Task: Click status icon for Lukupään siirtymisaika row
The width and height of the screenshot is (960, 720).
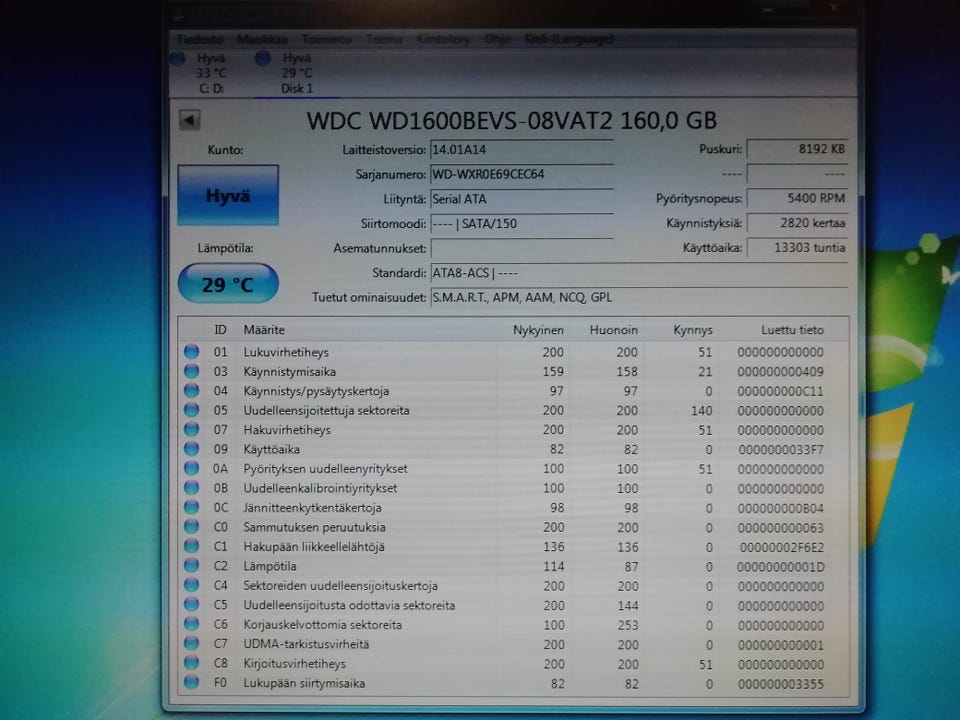Action: [x=192, y=683]
